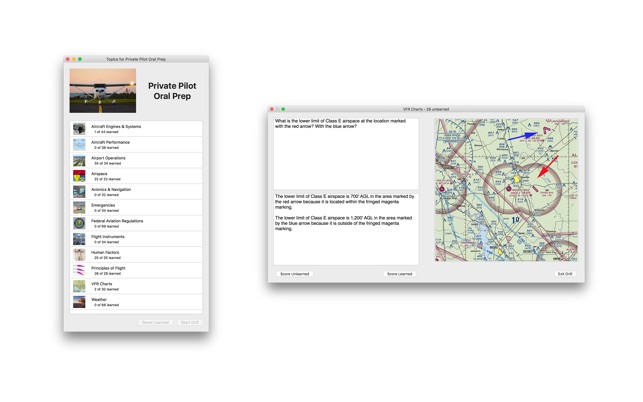Click the Cessna airplane header photo

103,91
